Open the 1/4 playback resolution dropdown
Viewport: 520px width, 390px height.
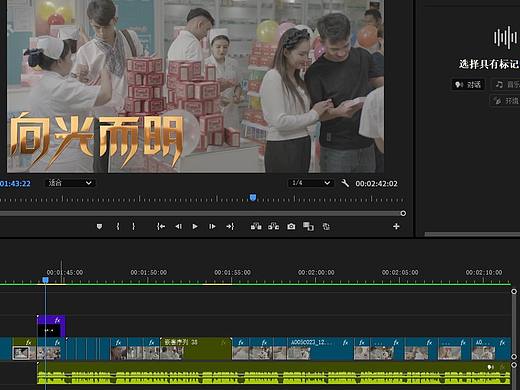coord(311,183)
